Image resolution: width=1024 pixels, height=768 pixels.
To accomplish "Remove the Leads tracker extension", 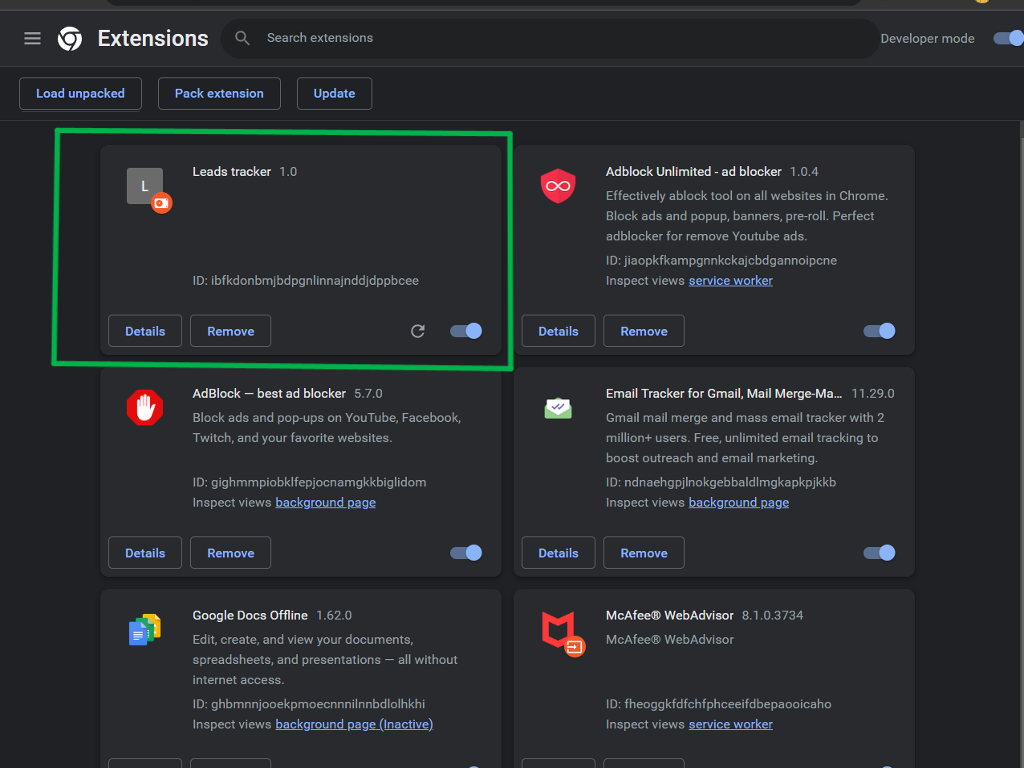I will [231, 331].
